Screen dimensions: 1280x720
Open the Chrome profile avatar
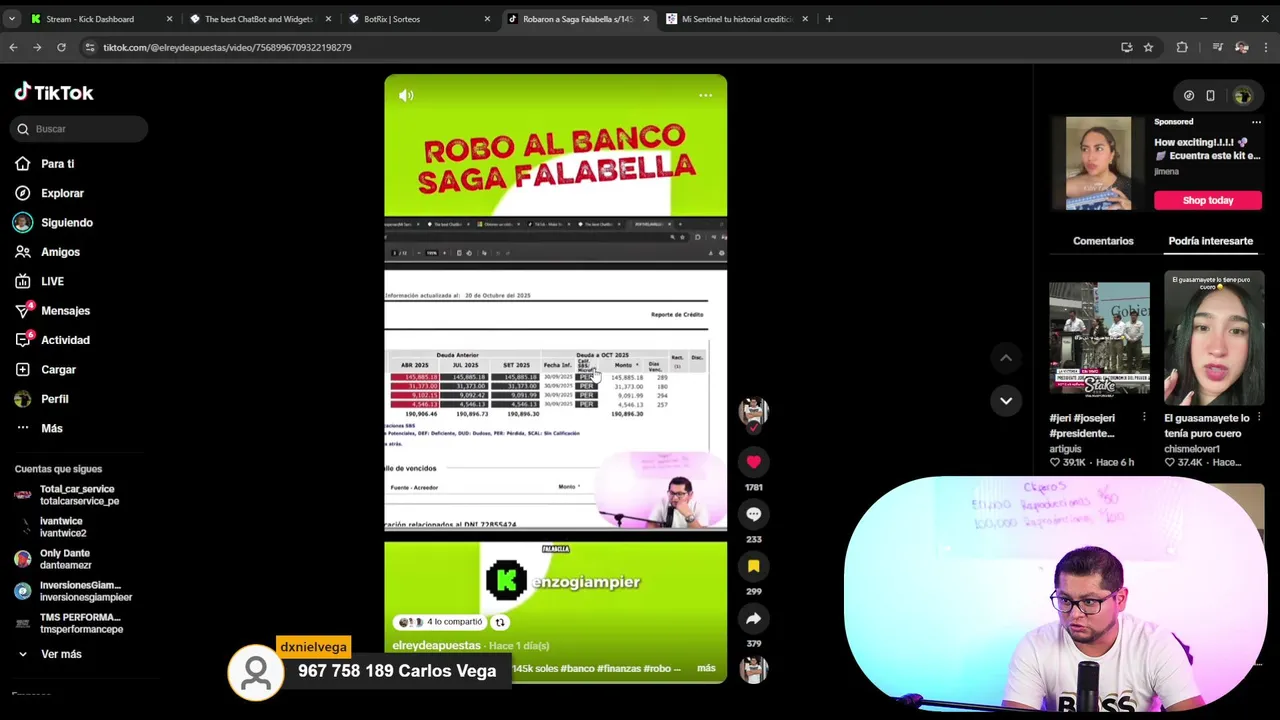(1241, 47)
